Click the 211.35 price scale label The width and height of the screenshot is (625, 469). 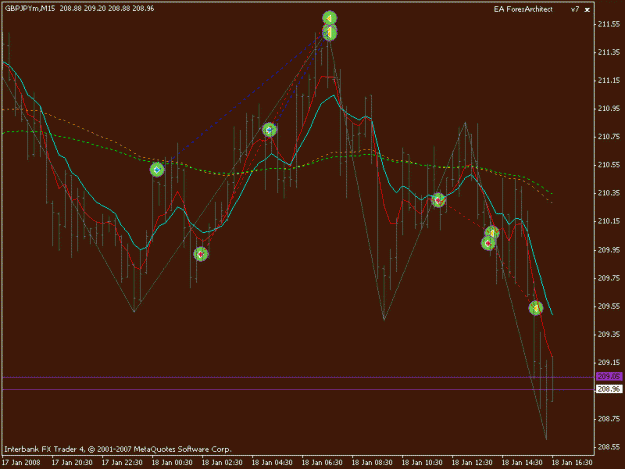(x=609, y=52)
